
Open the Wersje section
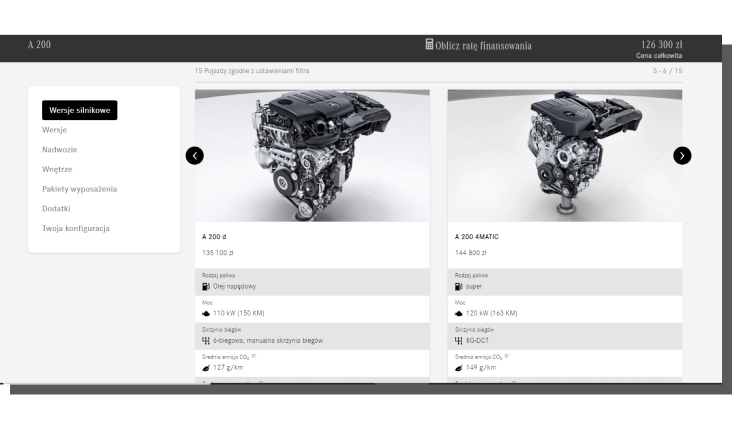tap(55, 130)
